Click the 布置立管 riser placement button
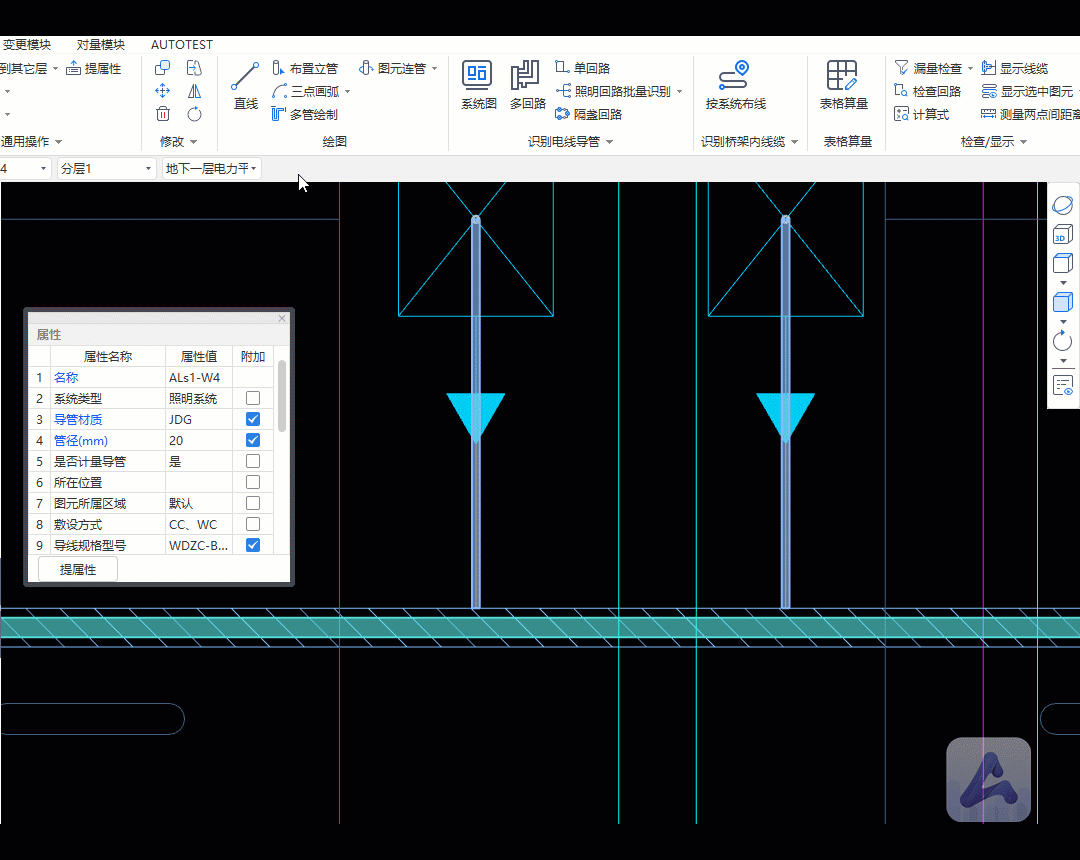This screenshot has width=1080, height=860. click(x=305, y=69)
